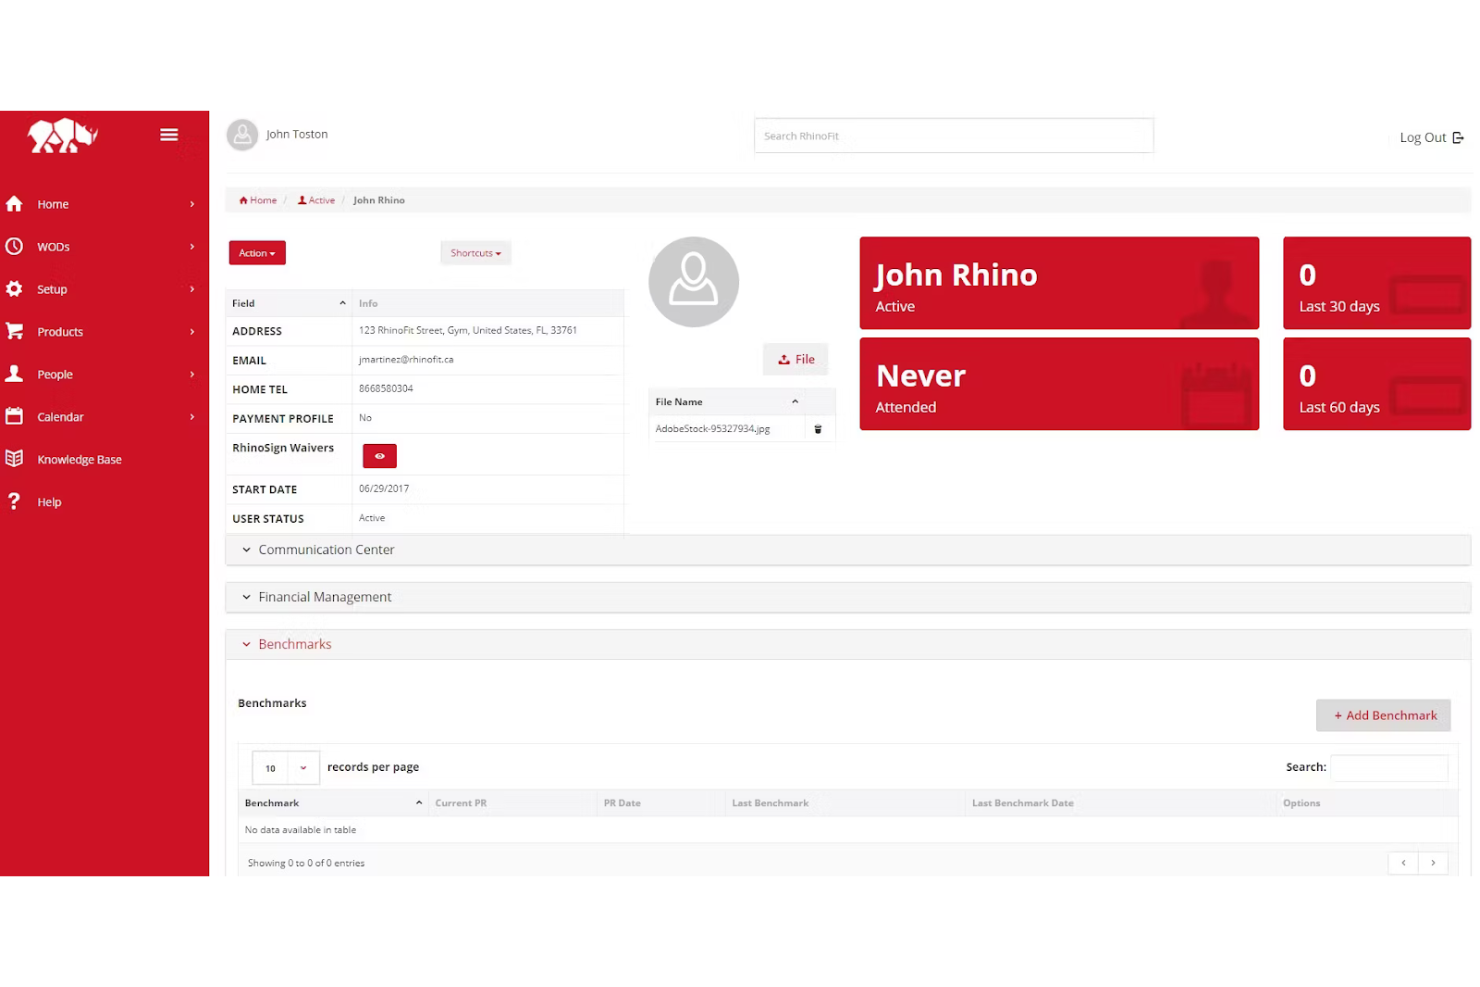
Task: Open the People section icon
Action: click(x=15, y=374)
